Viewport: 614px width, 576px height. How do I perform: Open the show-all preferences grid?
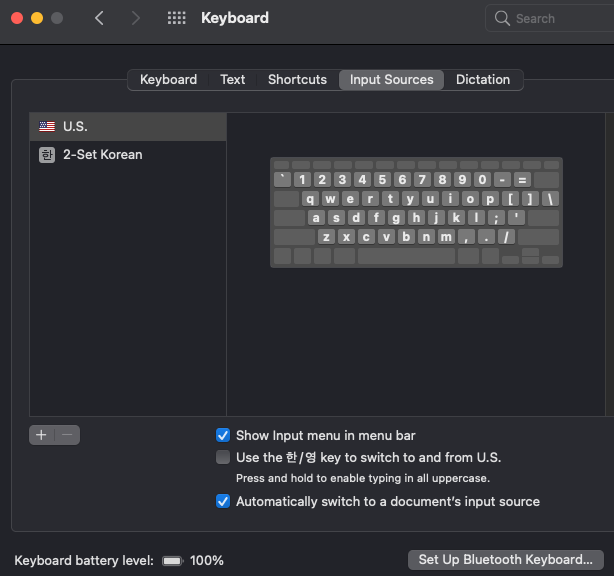coord(177,18)
